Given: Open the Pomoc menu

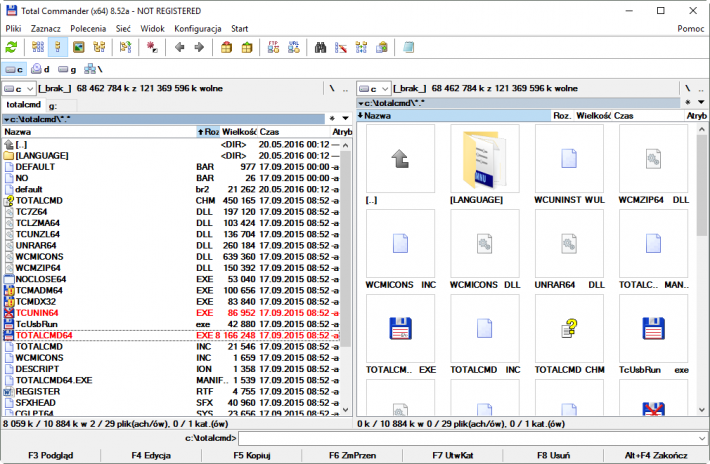Looking at the screenshot, I should click(x=691, y=29).
